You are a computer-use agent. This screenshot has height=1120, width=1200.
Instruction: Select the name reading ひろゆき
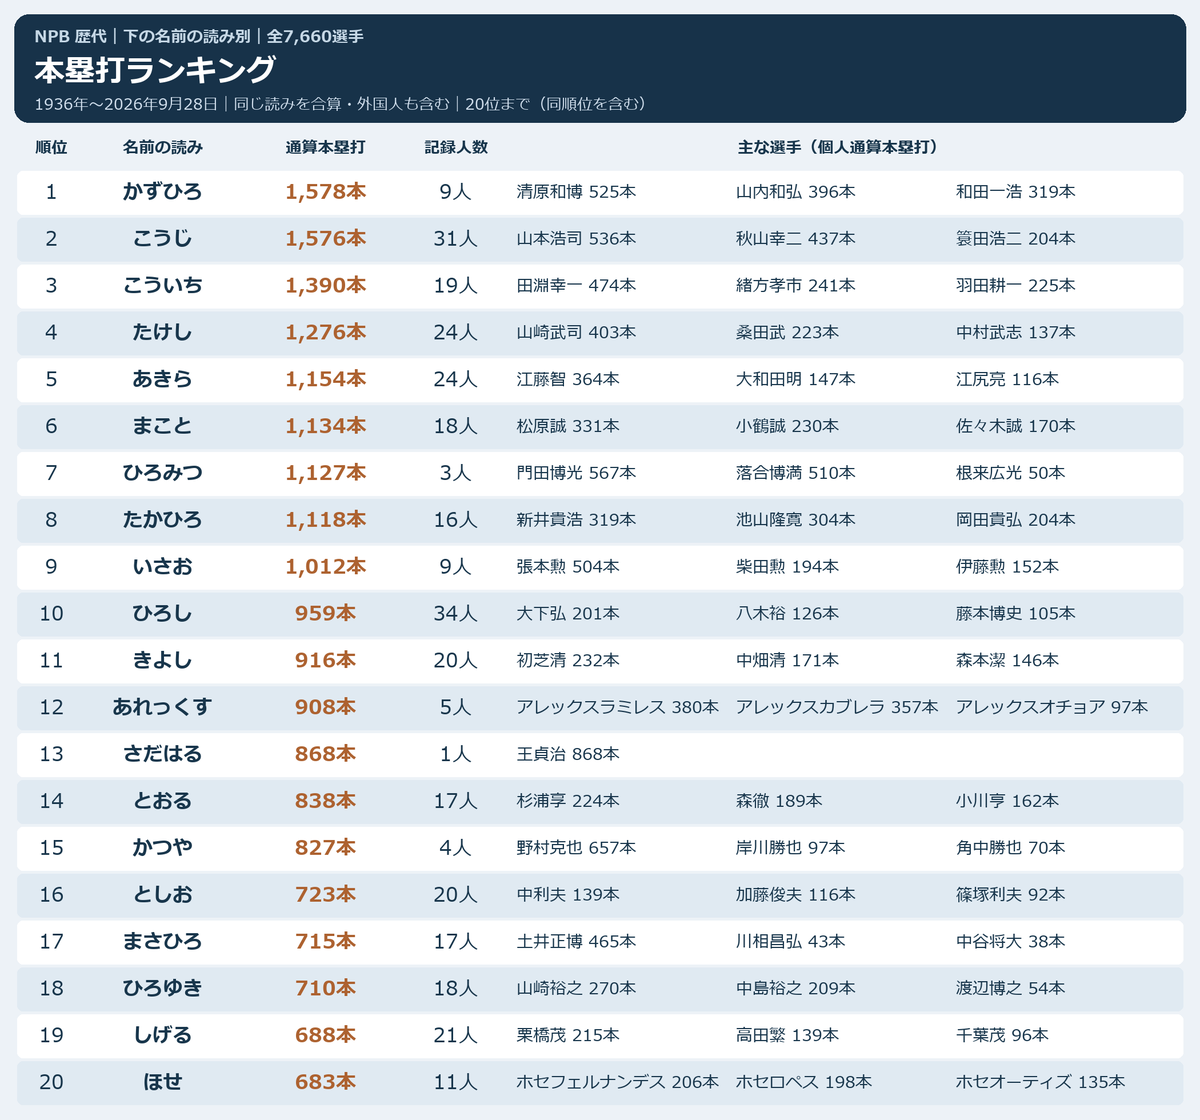point(163,989)
